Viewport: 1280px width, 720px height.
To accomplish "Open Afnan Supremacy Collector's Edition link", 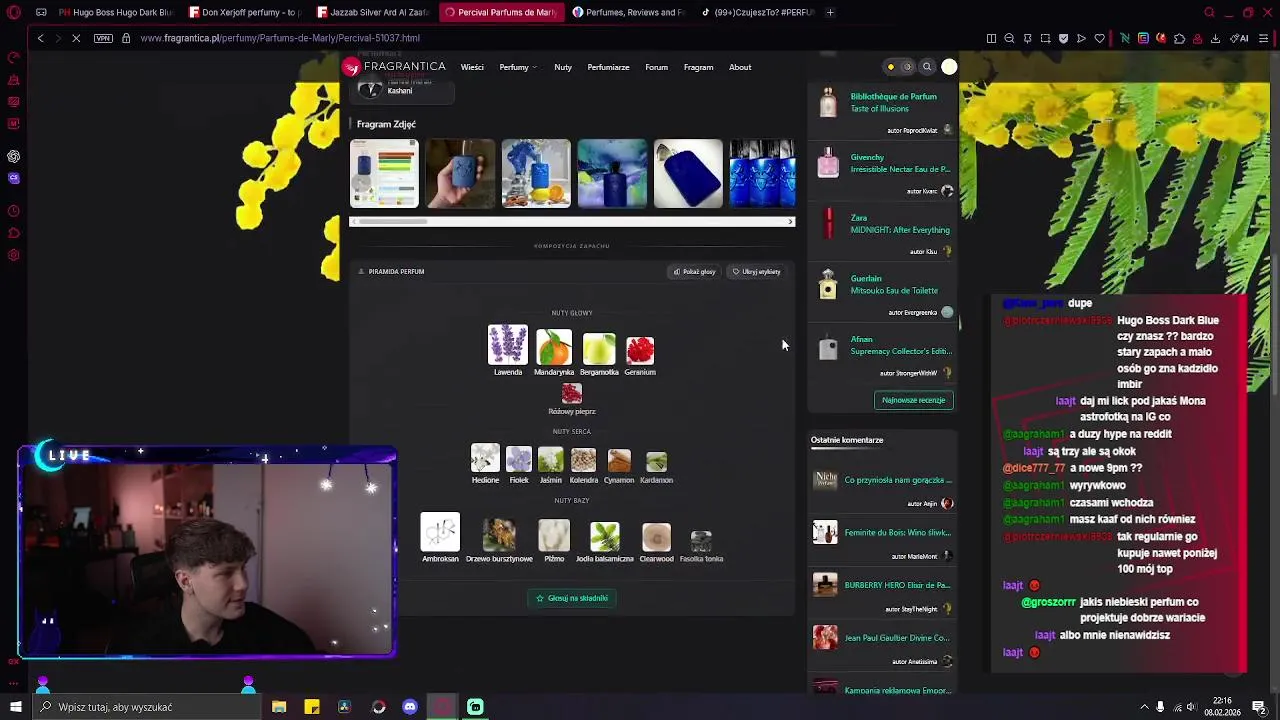I will tap(900, 346).
